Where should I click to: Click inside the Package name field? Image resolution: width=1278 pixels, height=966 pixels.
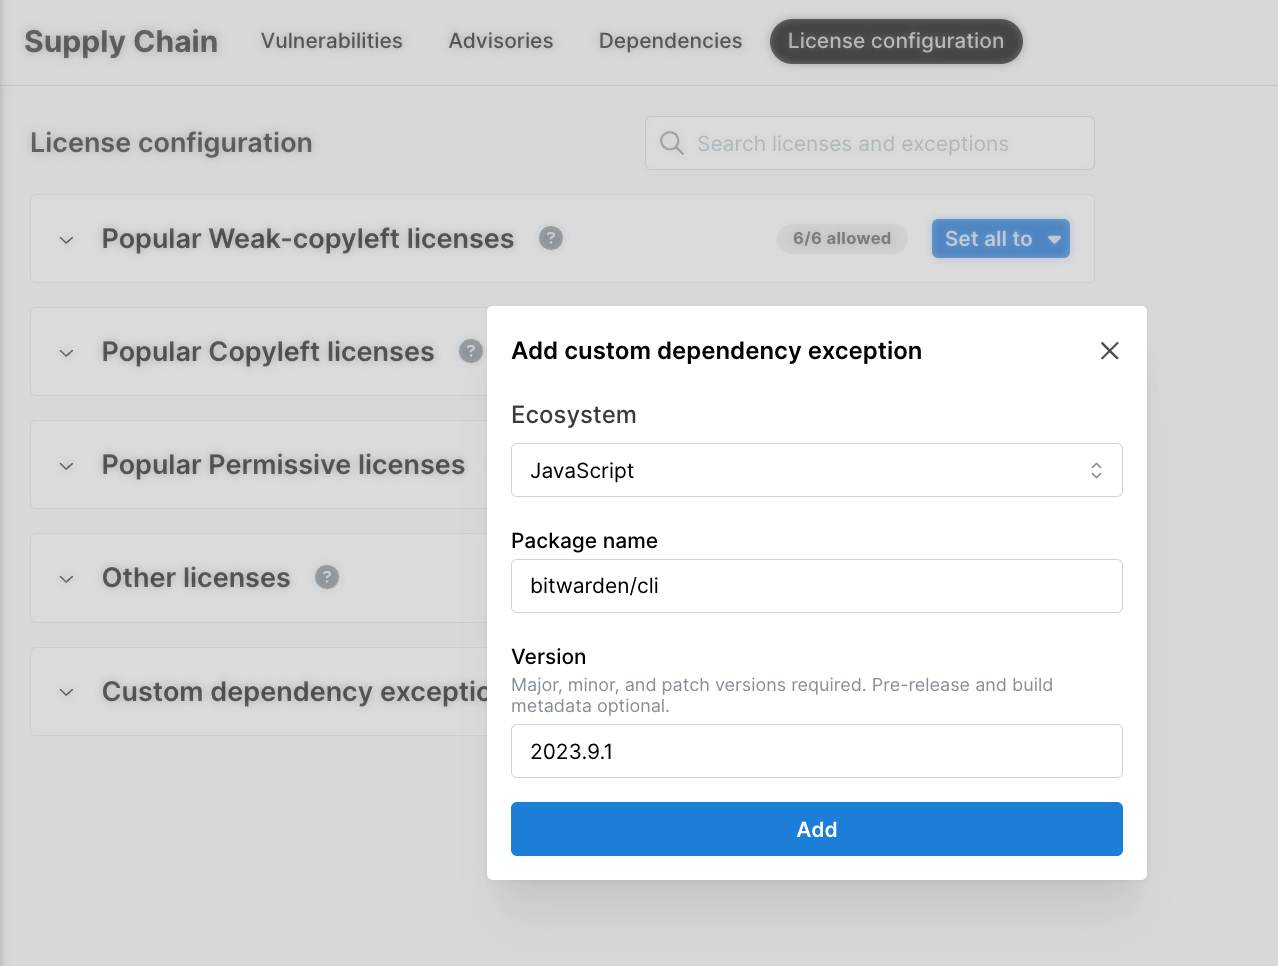816,585
